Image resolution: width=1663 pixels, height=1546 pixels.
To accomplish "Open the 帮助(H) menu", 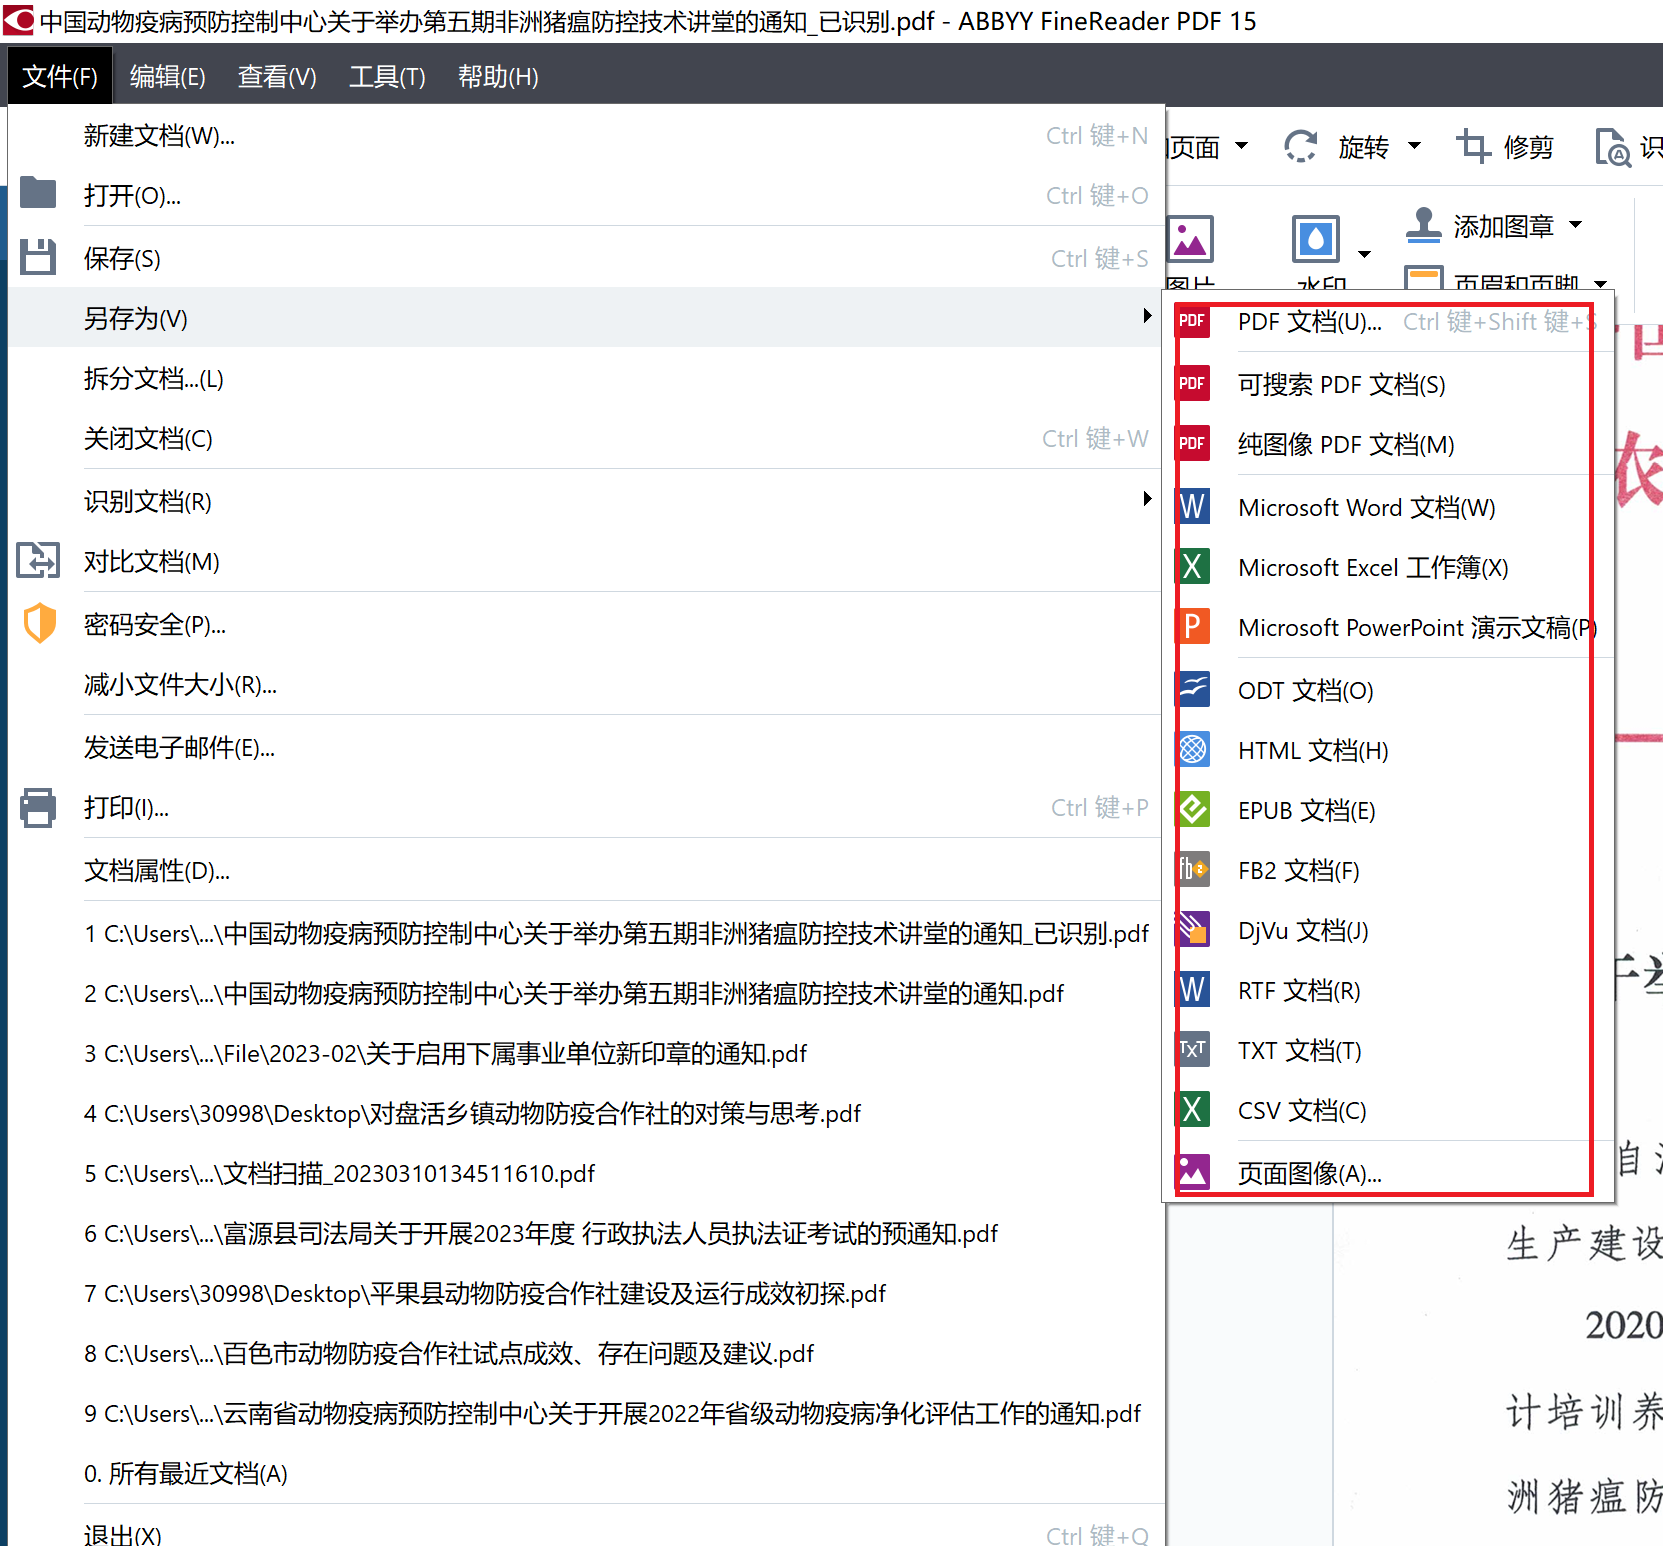I will (498, 76).
